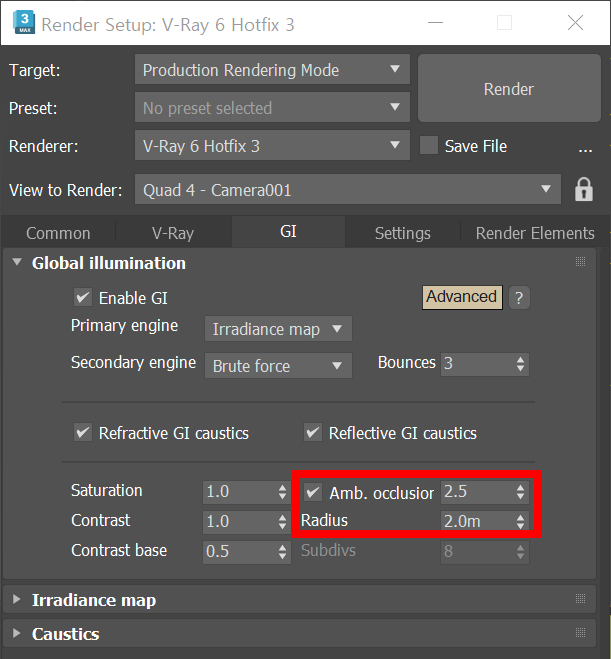This screenshot has width=611, height=659.
Task: Click the lock view icon
Action: (584, 190)
